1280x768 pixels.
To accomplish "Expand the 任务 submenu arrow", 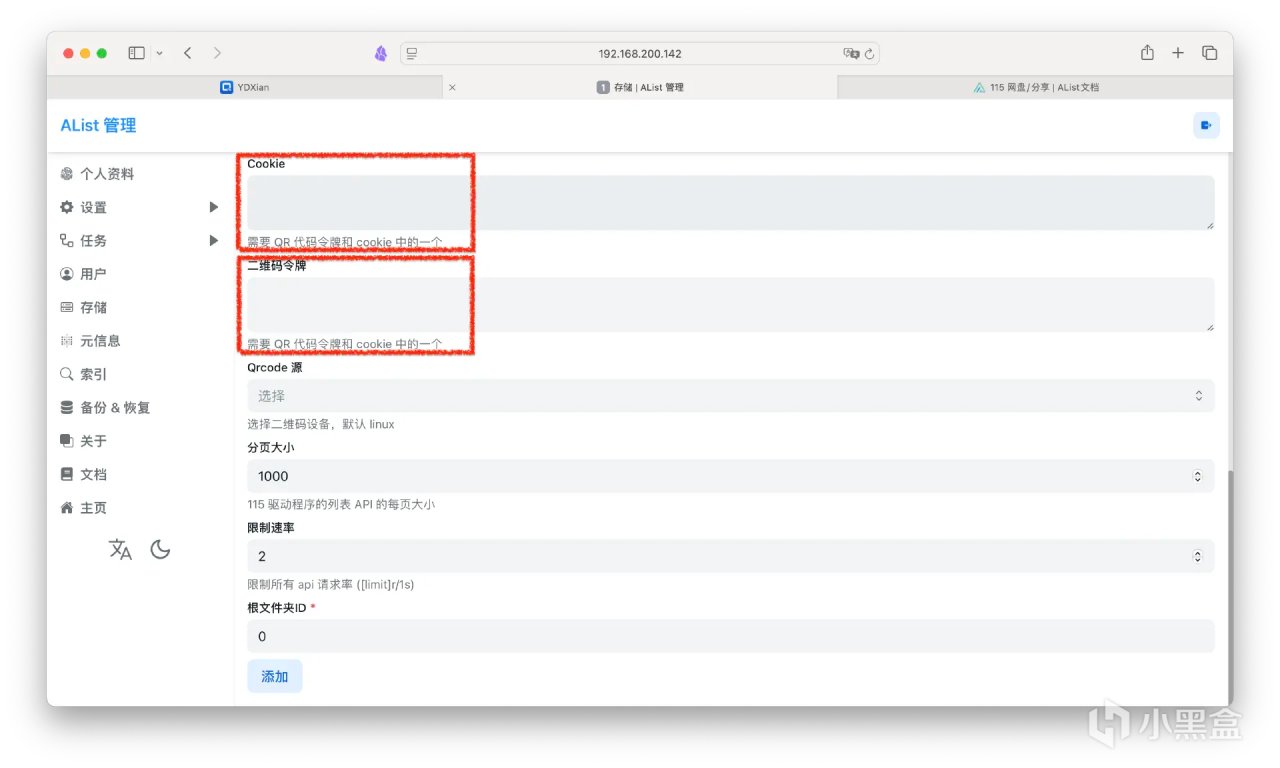I will [213, 240].
